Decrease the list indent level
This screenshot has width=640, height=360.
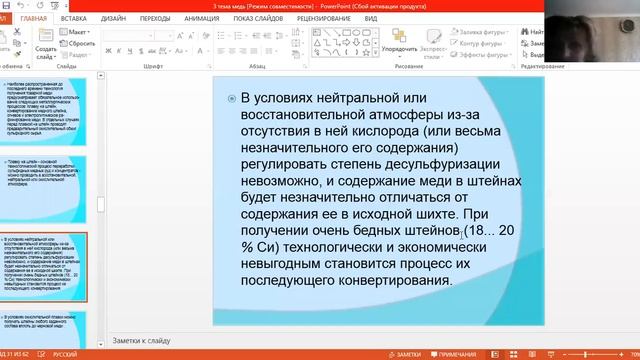point(256,36)
